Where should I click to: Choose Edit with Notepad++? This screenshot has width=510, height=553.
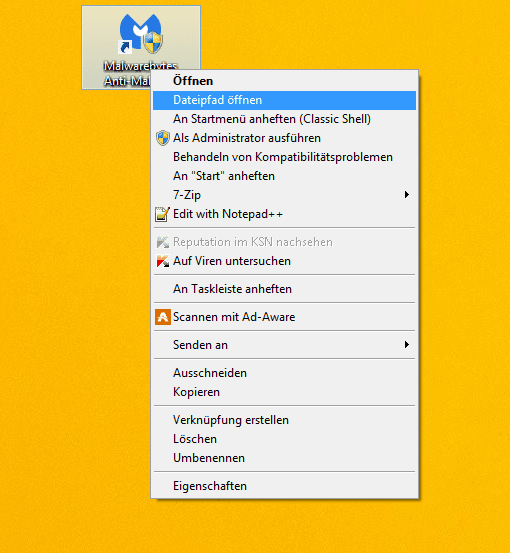(284, 214)
